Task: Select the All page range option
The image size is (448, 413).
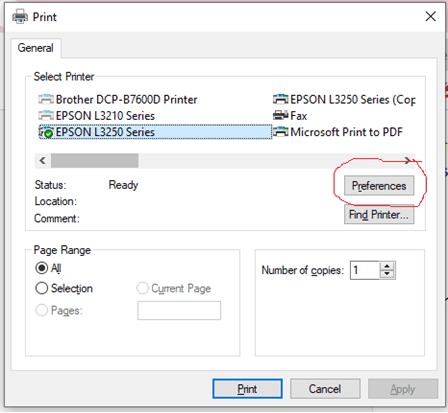Action: (x=42, y=268)
